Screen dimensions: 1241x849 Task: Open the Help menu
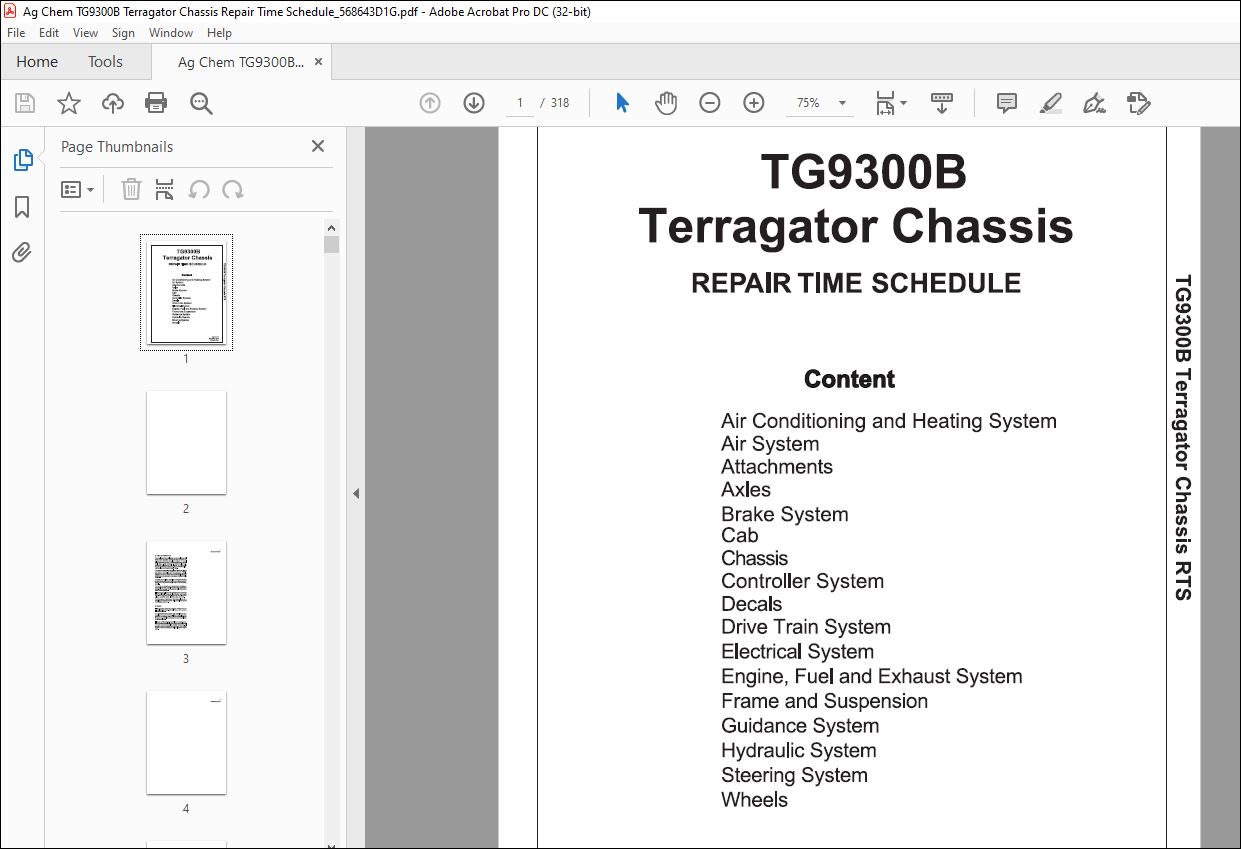[x=219, y=33]
